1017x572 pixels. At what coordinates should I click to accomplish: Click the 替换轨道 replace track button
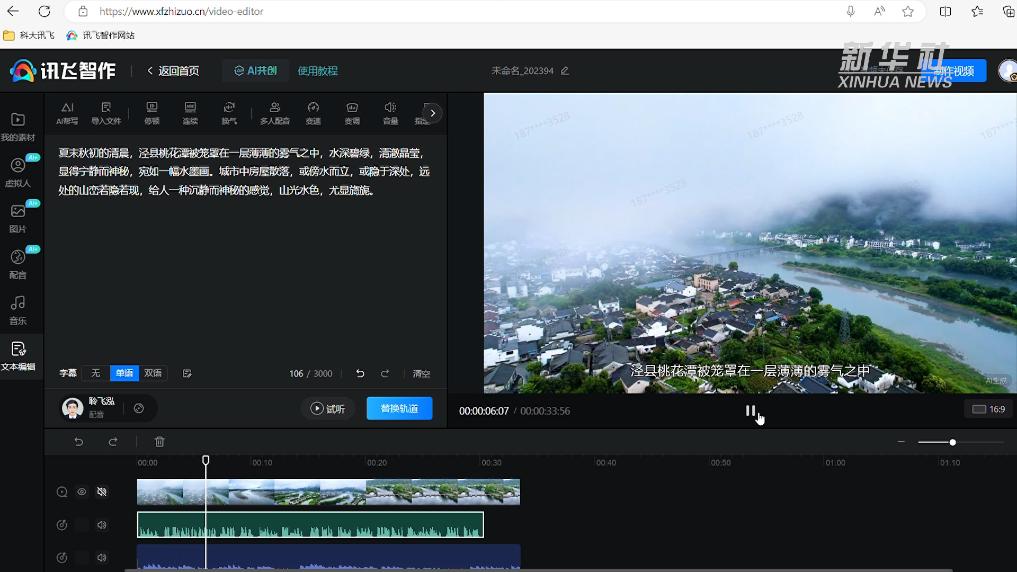(x=399, y=408)
